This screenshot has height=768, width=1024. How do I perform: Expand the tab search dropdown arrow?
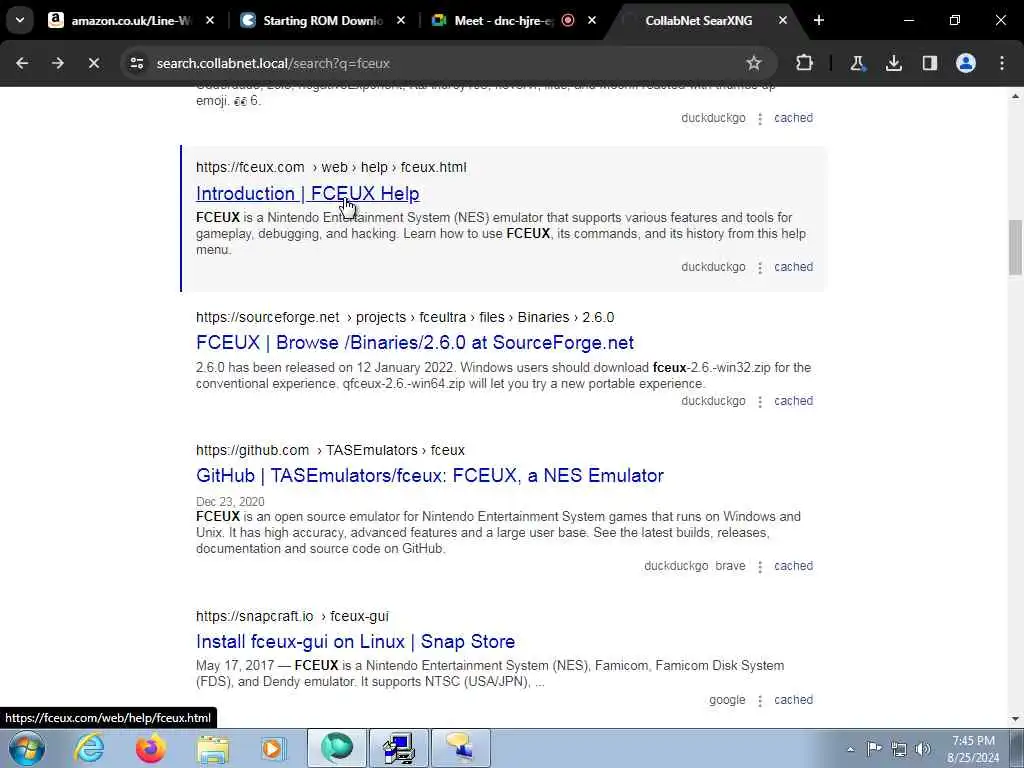(x=20, y=20)
